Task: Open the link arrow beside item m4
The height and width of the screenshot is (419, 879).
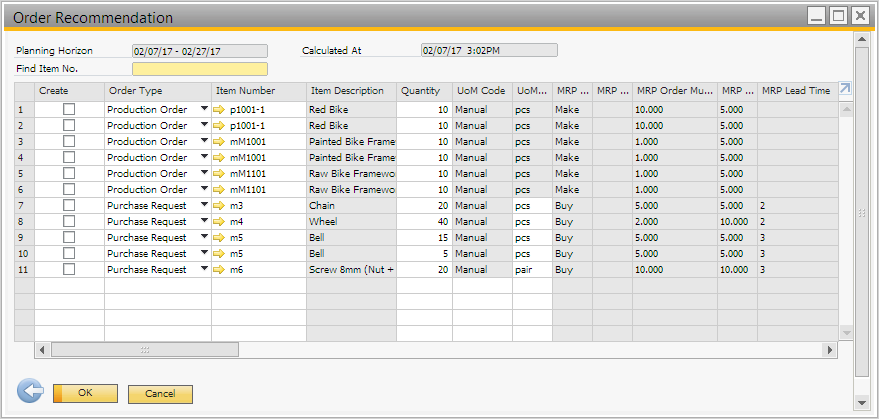Action: 220,222
